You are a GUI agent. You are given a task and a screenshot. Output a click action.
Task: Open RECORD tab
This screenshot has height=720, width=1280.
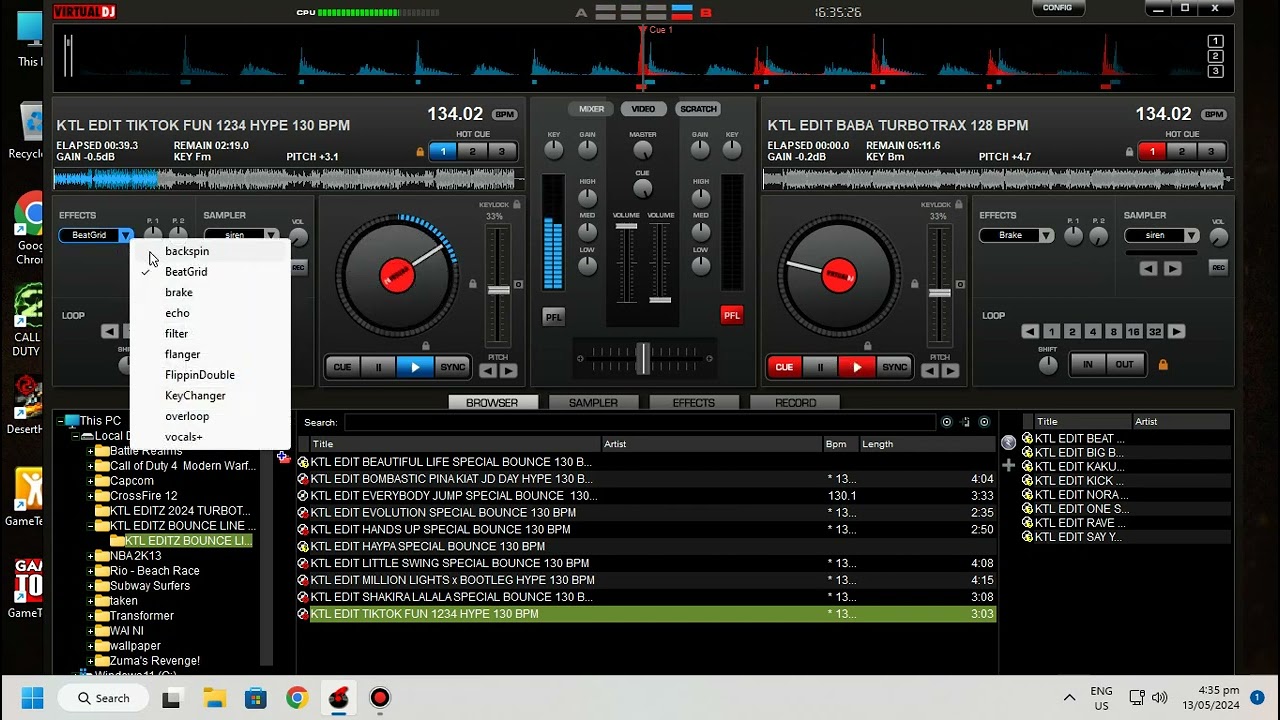click(796, 402)
